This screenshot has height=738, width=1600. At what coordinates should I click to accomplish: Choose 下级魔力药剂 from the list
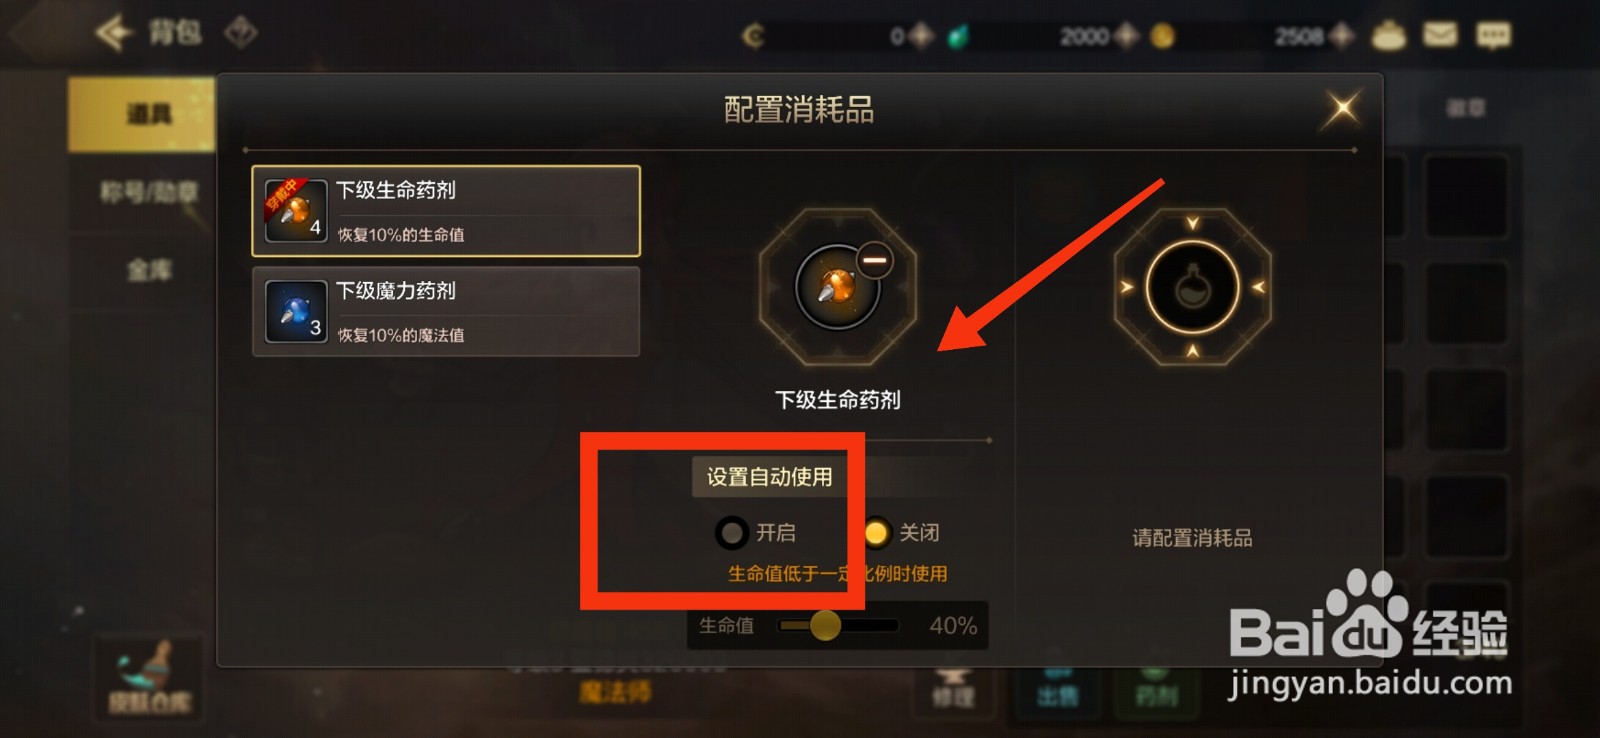click(x=446, y=311)
